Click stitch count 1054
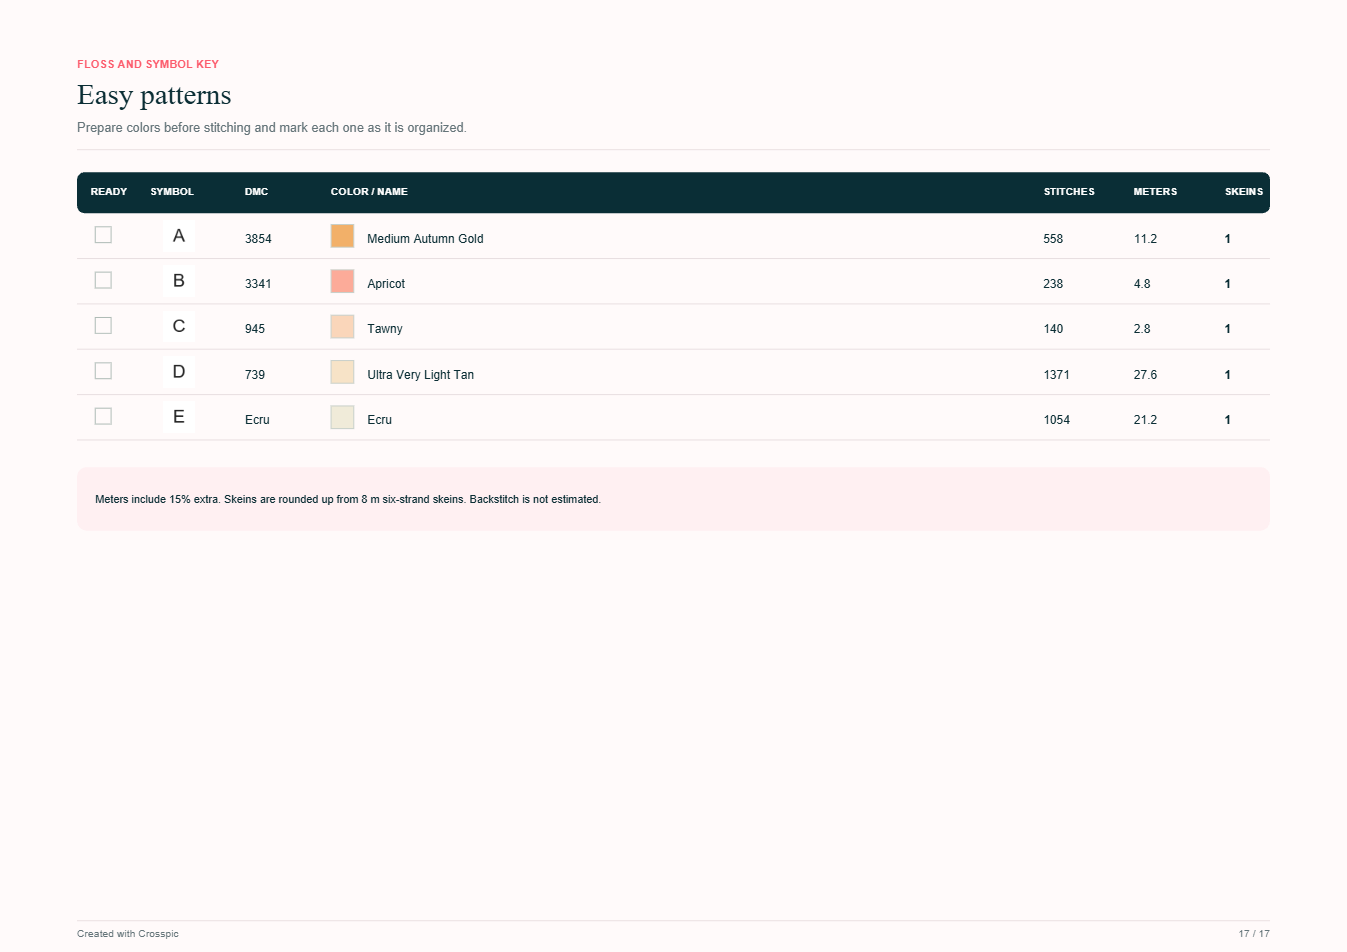1347x952 pixels. (1057, 420)
